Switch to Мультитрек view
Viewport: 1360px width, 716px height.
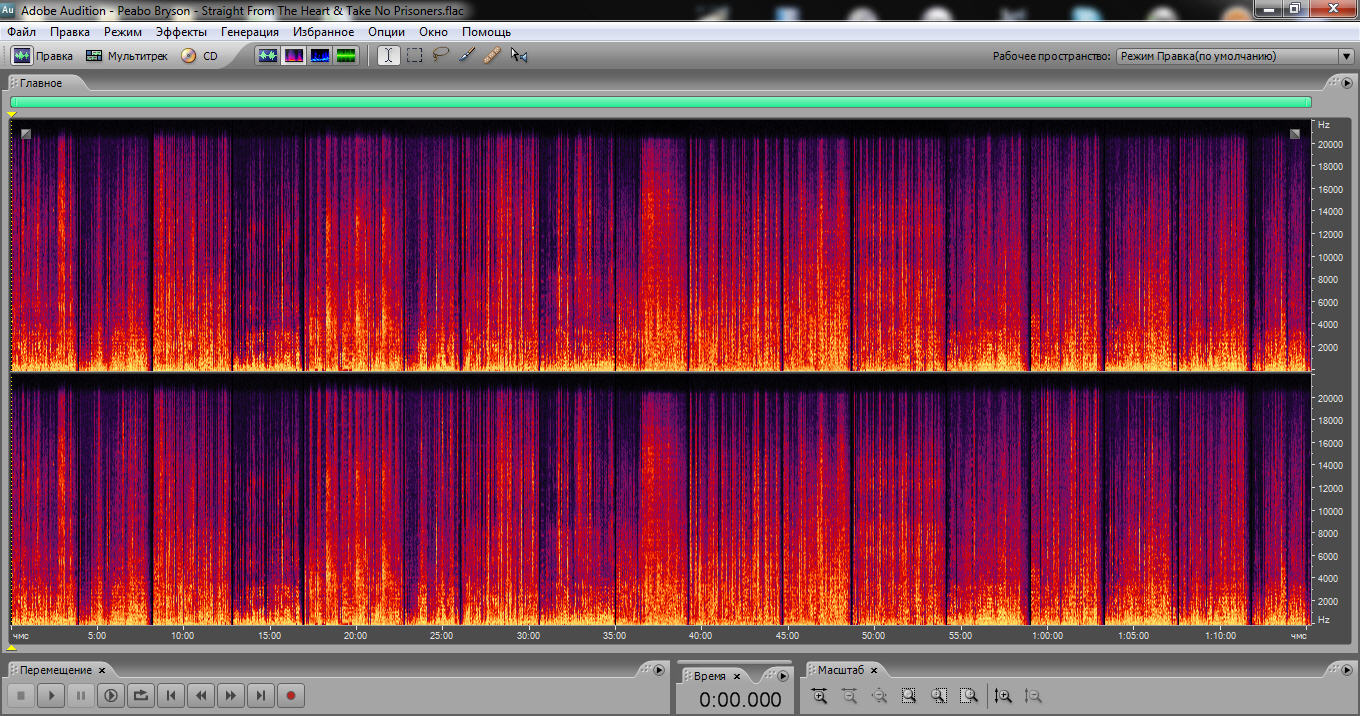click(x=126, y=56)
